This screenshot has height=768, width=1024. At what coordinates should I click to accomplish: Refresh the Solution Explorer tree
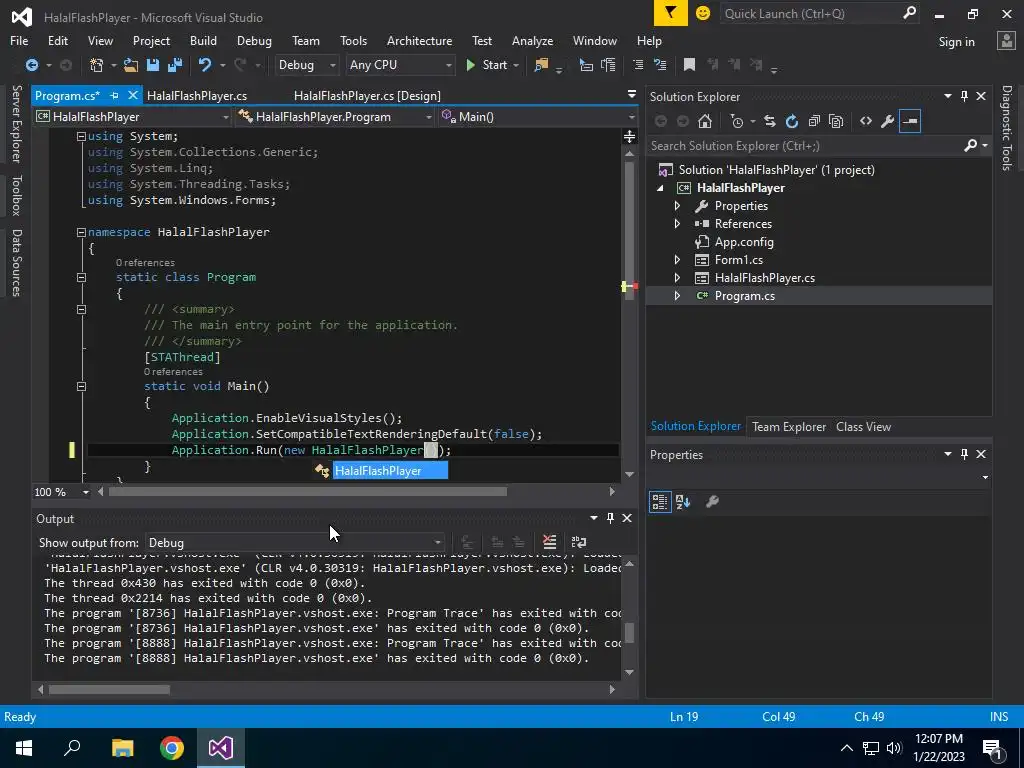(792, 121)
